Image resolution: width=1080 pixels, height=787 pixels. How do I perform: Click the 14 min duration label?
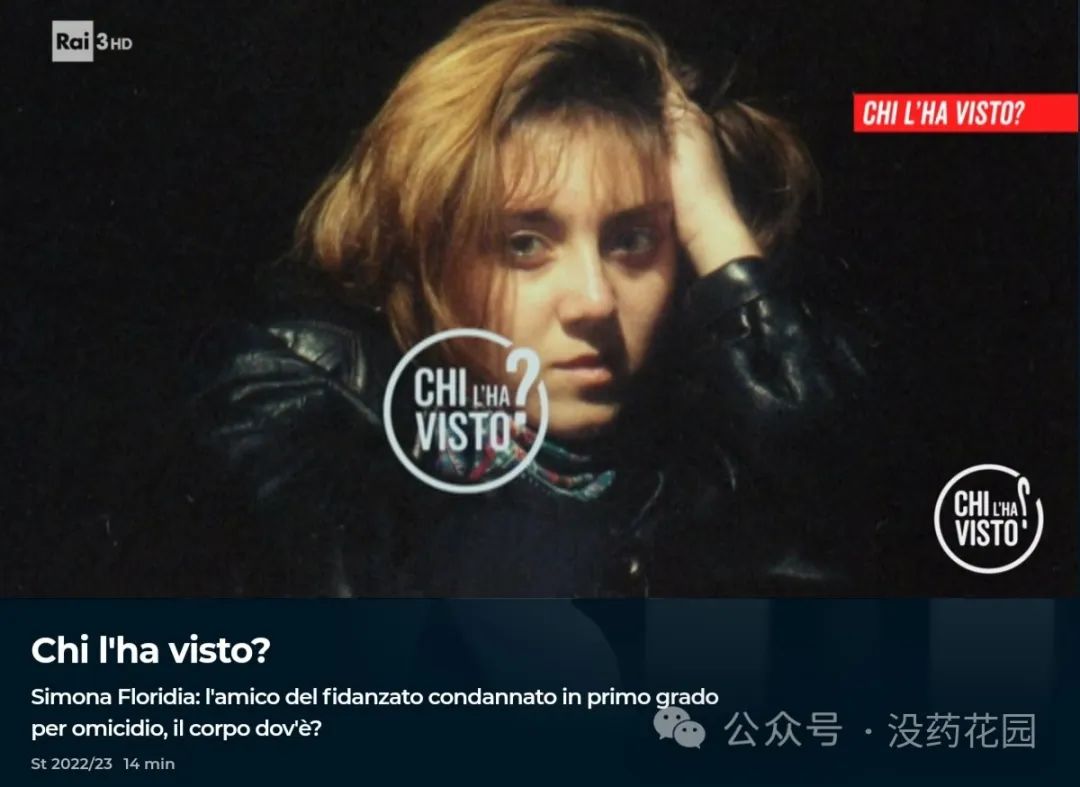point(149,764)
